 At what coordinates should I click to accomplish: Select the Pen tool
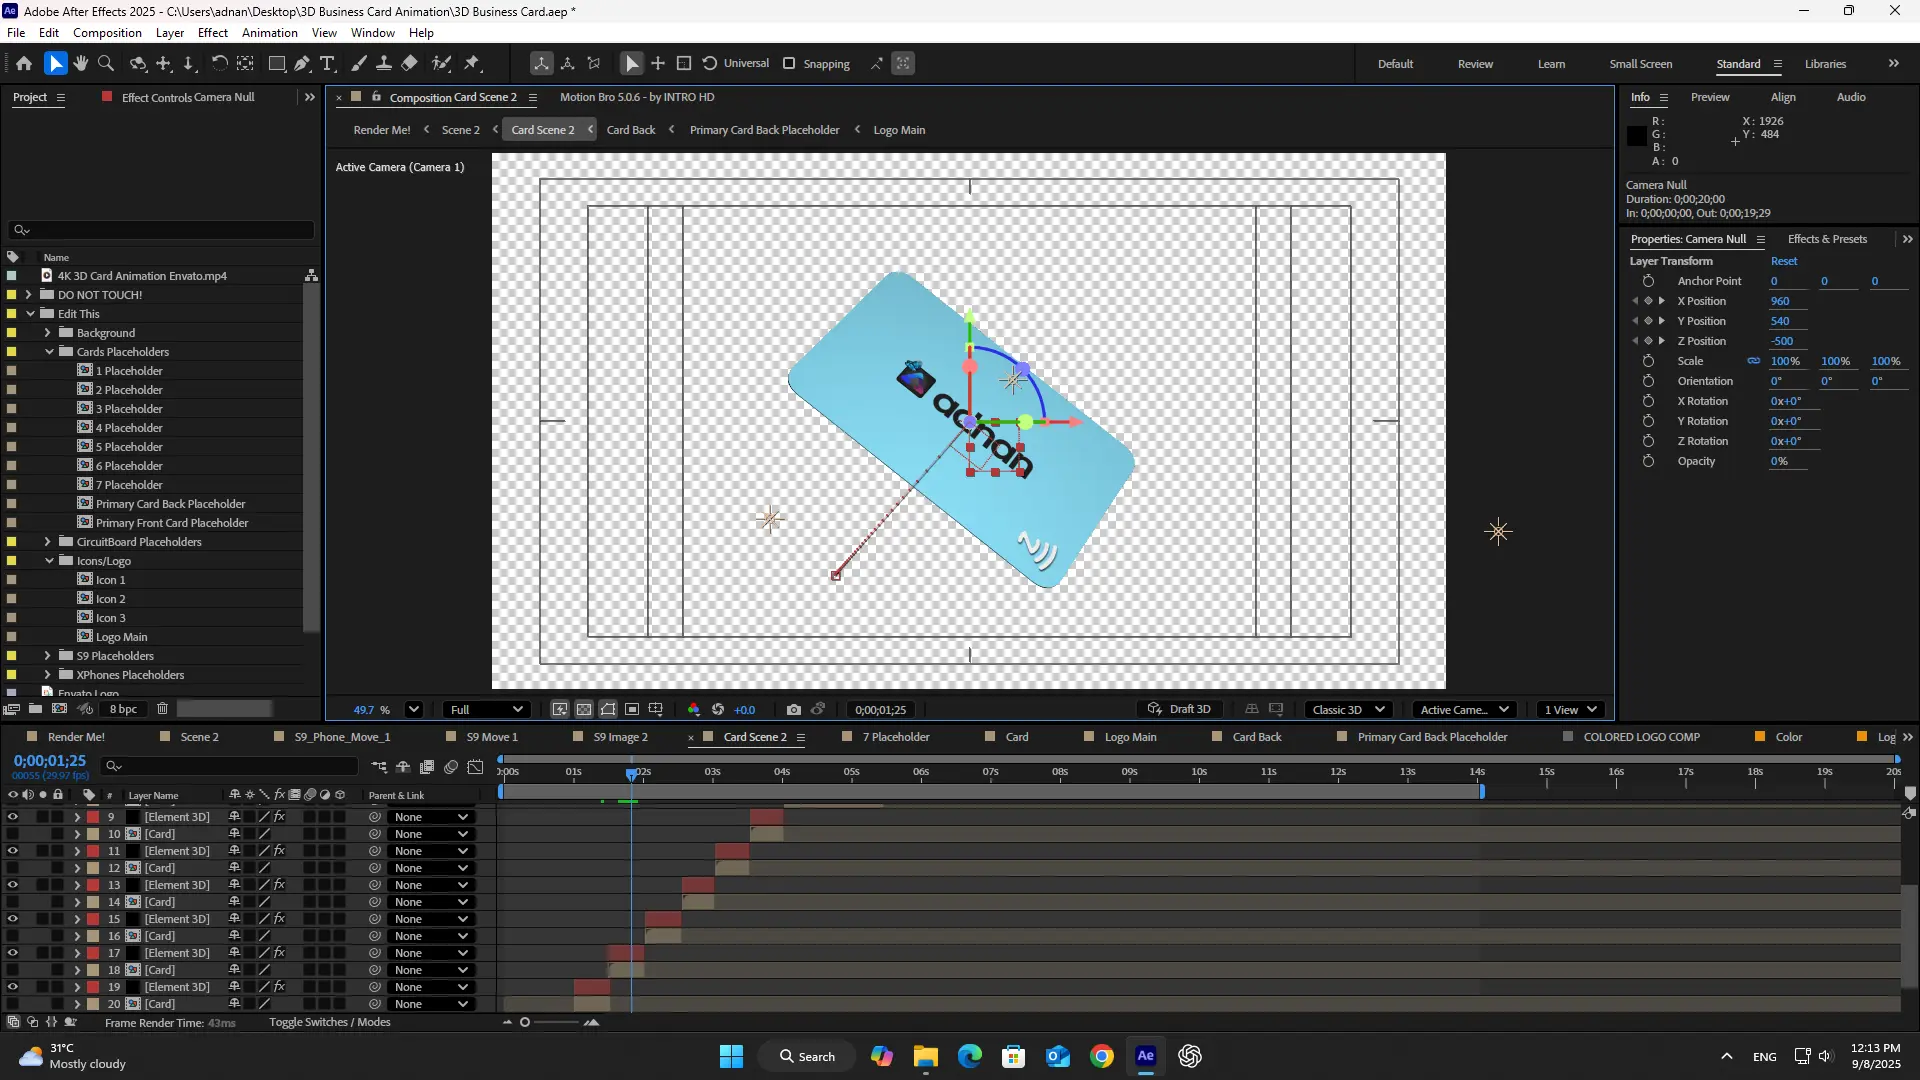(x=302, y=63)
